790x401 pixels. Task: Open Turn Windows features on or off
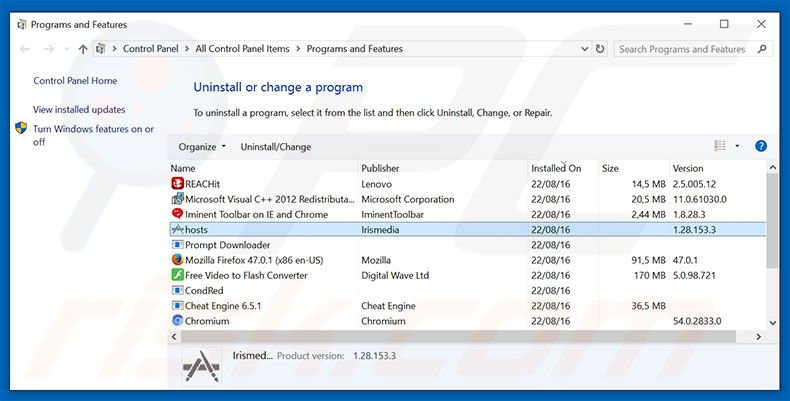coord(93,135)
